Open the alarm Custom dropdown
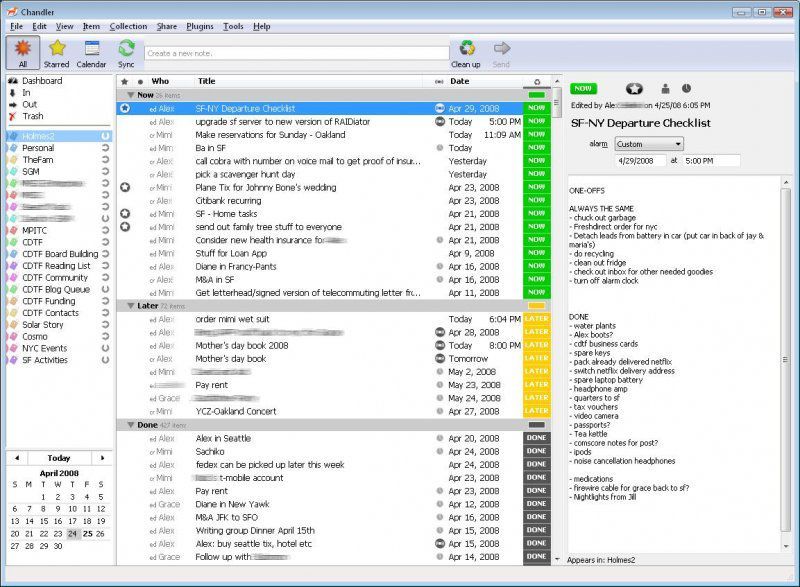This screenshot has width=800, height=587. pos(649,144)
